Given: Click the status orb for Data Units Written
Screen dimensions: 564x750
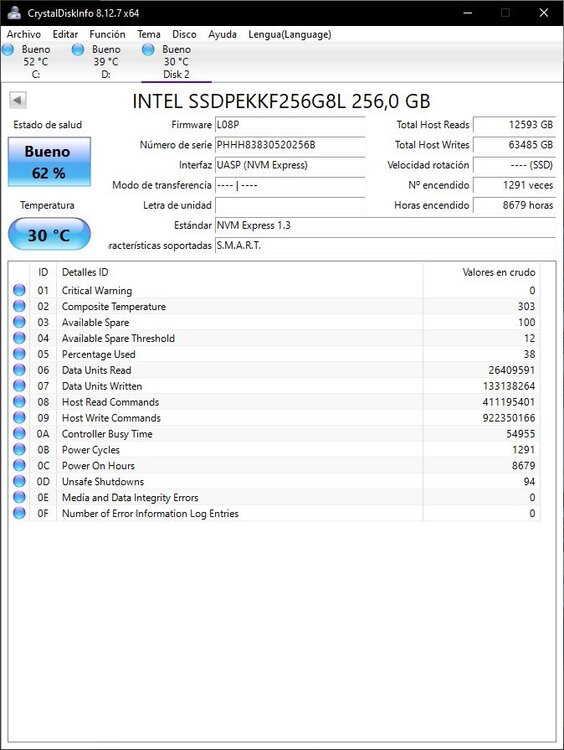Looking at the screenshot, I should pos(19,386).
